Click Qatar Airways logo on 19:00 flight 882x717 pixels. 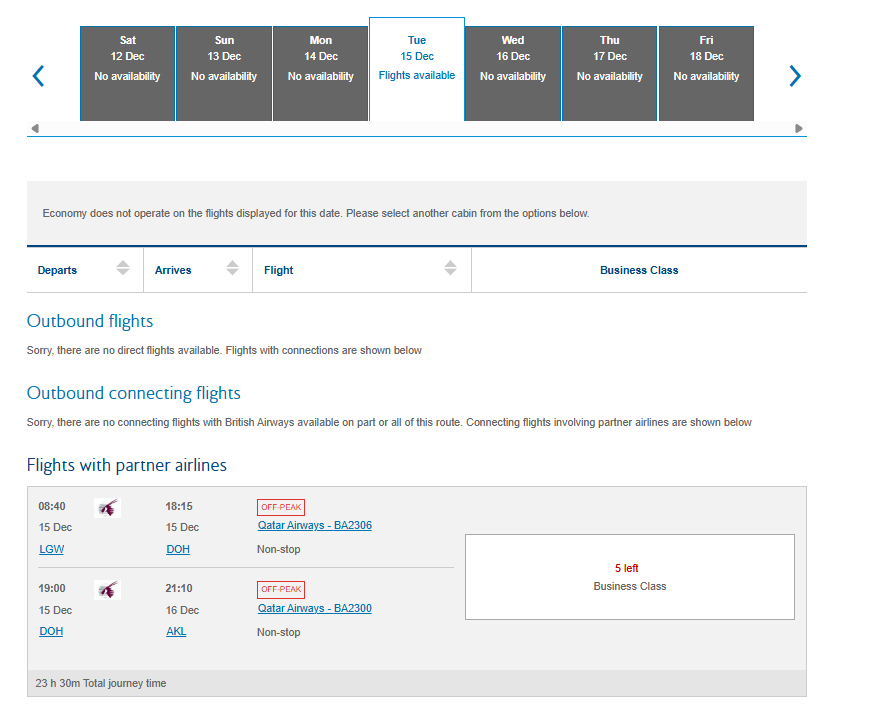[107, 590]
